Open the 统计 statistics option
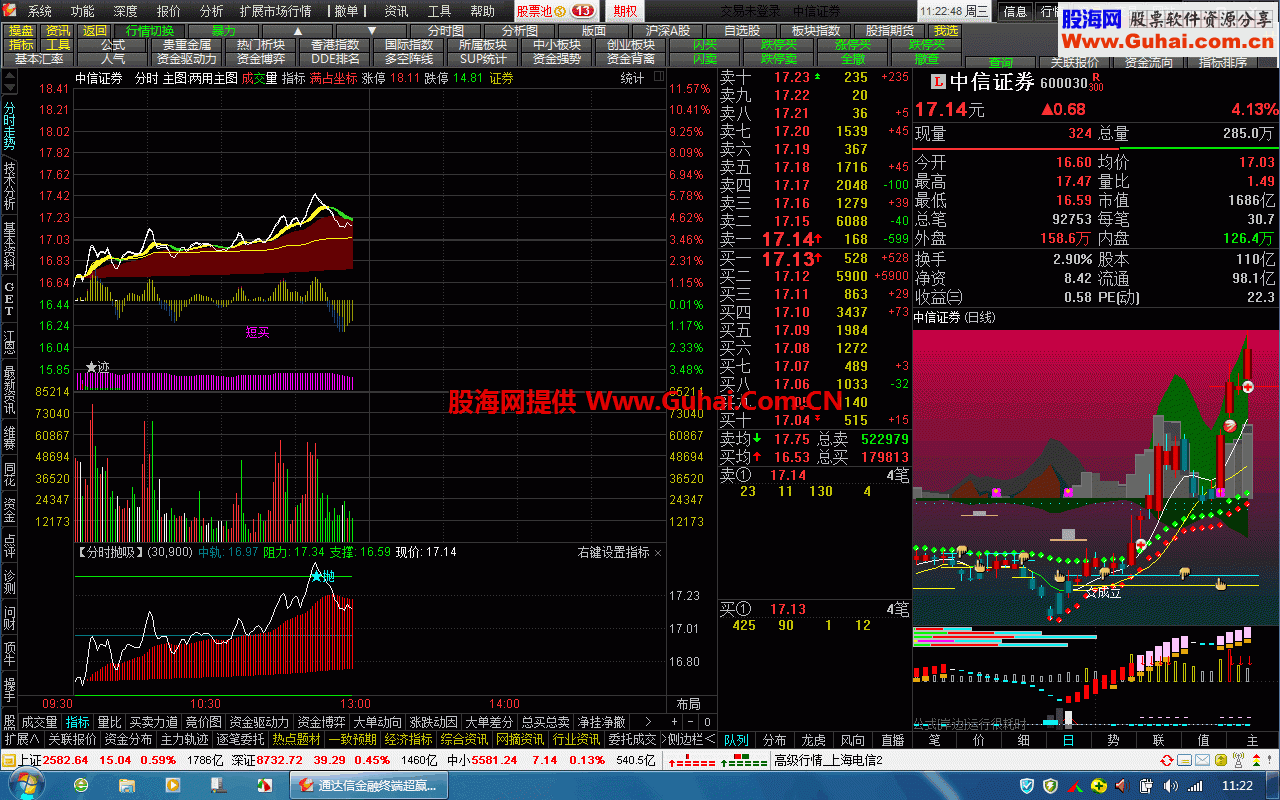The width and height of the screenshot is (1280, 800). click(x=632, y=78)
